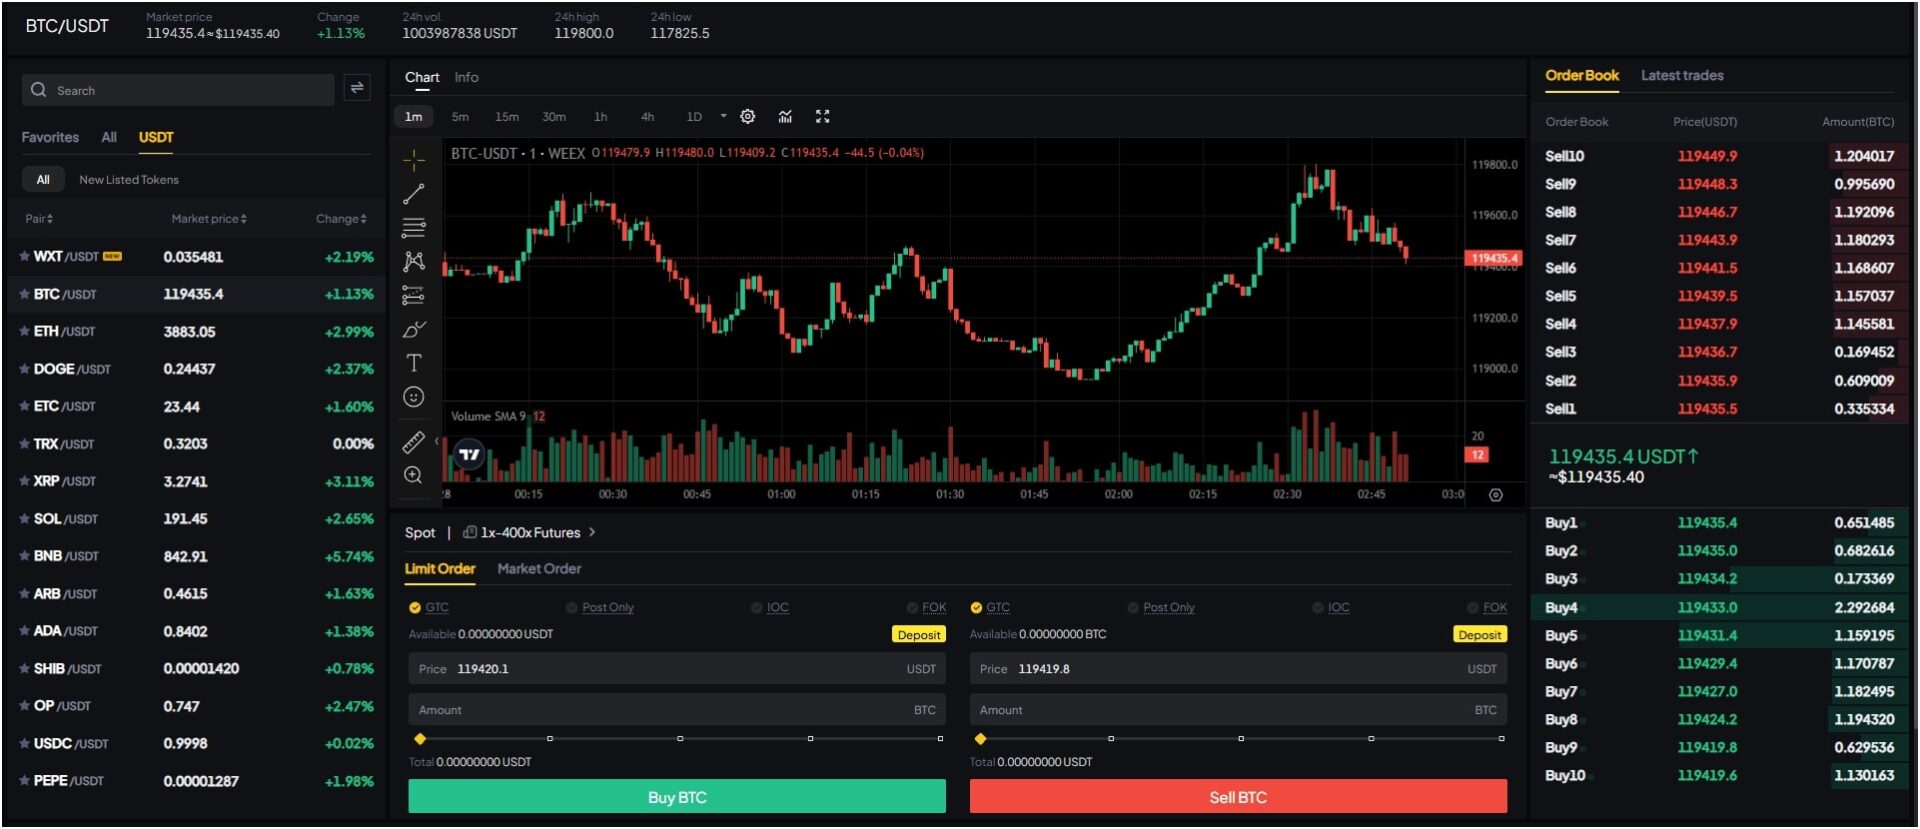Open the Latest trades tab
This screenshot has width=1920, height=829.
pyautogui.click(x=1681, y=76)
